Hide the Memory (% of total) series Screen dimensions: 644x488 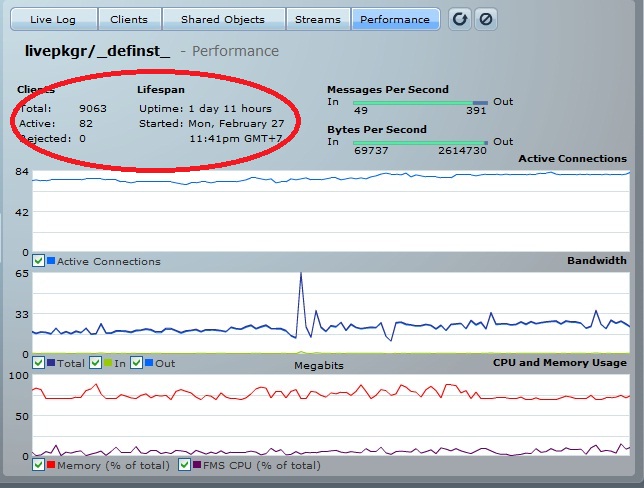point(38,465)
